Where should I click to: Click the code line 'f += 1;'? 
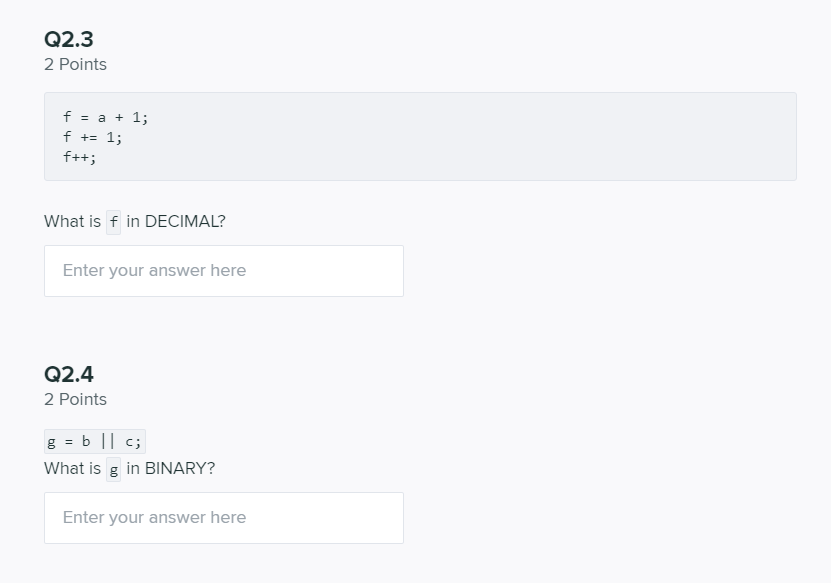[92, 137]
